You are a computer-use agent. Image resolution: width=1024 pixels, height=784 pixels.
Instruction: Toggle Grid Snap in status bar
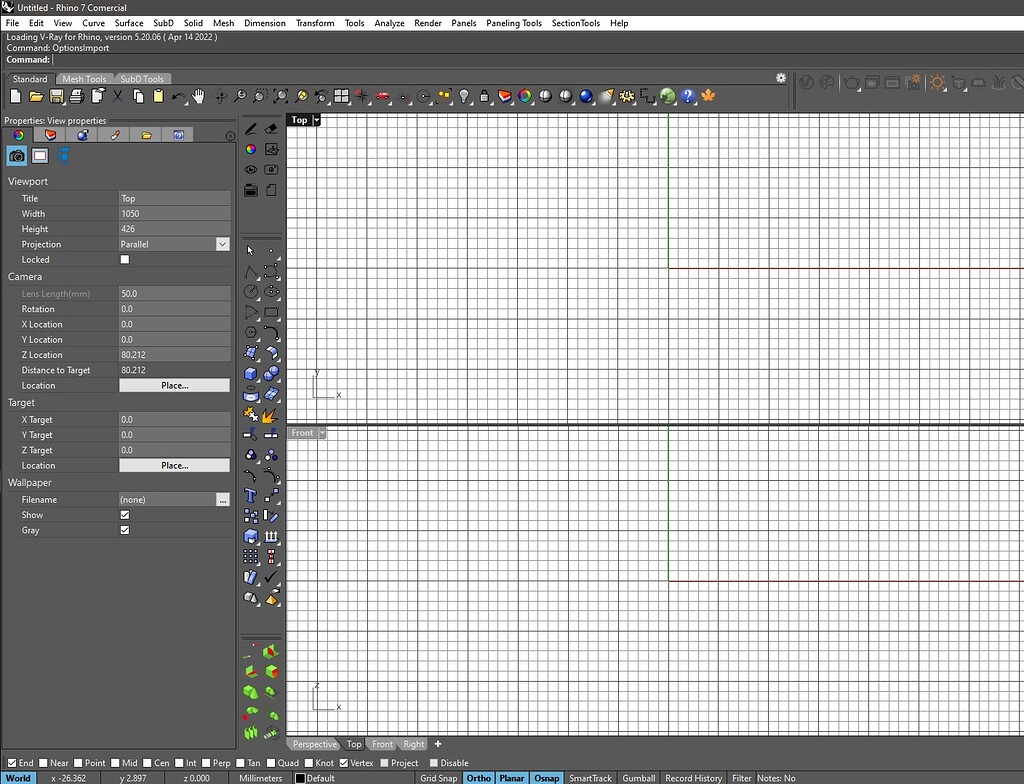pos(438,778)
